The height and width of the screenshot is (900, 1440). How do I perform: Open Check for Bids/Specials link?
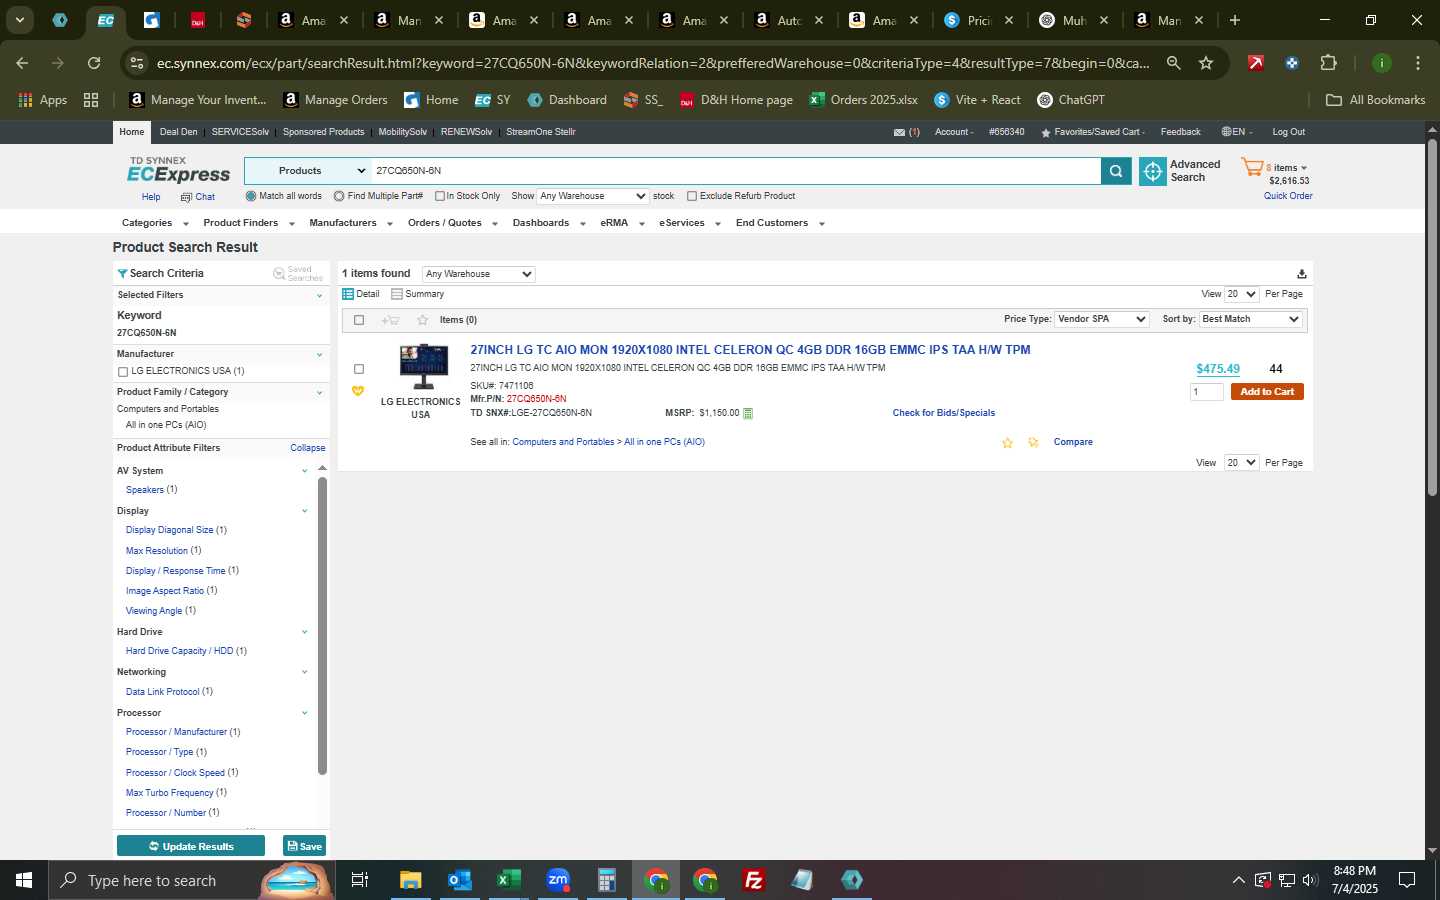[943, 413]
